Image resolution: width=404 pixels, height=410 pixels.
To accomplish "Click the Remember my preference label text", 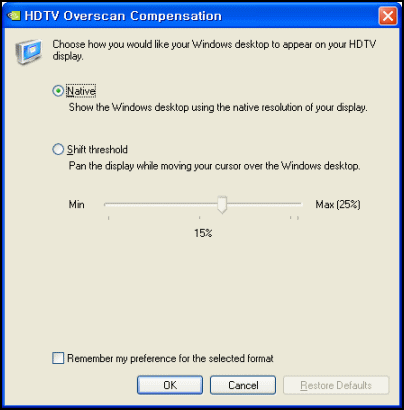I will [x=170, y=358].
